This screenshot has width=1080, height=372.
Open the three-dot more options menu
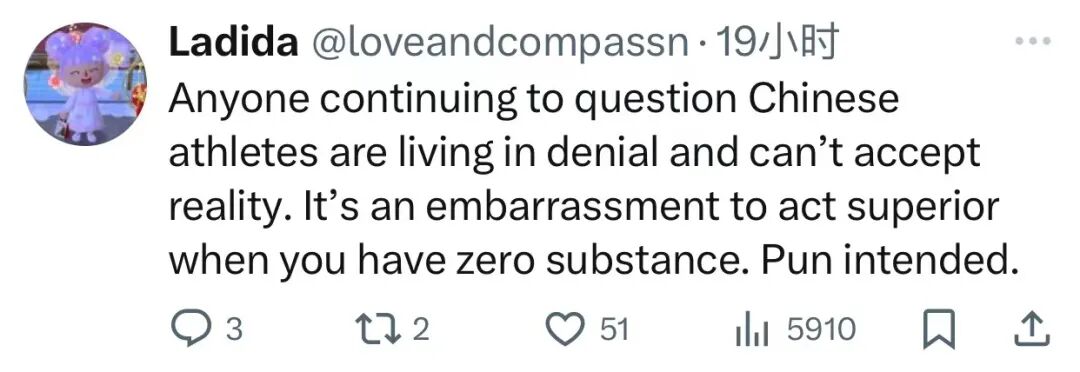pos(1034,42)
